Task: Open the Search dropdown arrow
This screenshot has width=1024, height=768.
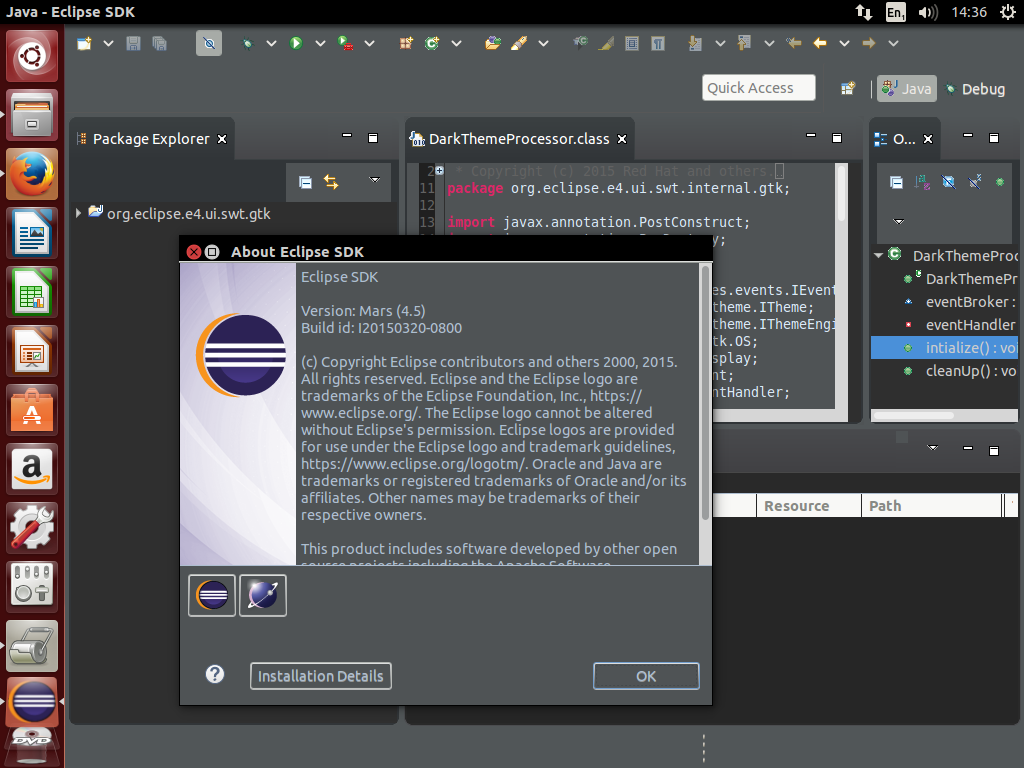Action: (x=543, y=43)
